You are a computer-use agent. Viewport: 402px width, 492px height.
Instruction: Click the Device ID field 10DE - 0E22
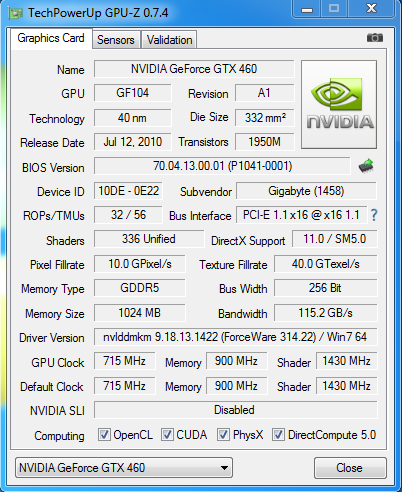click(128, 191)
